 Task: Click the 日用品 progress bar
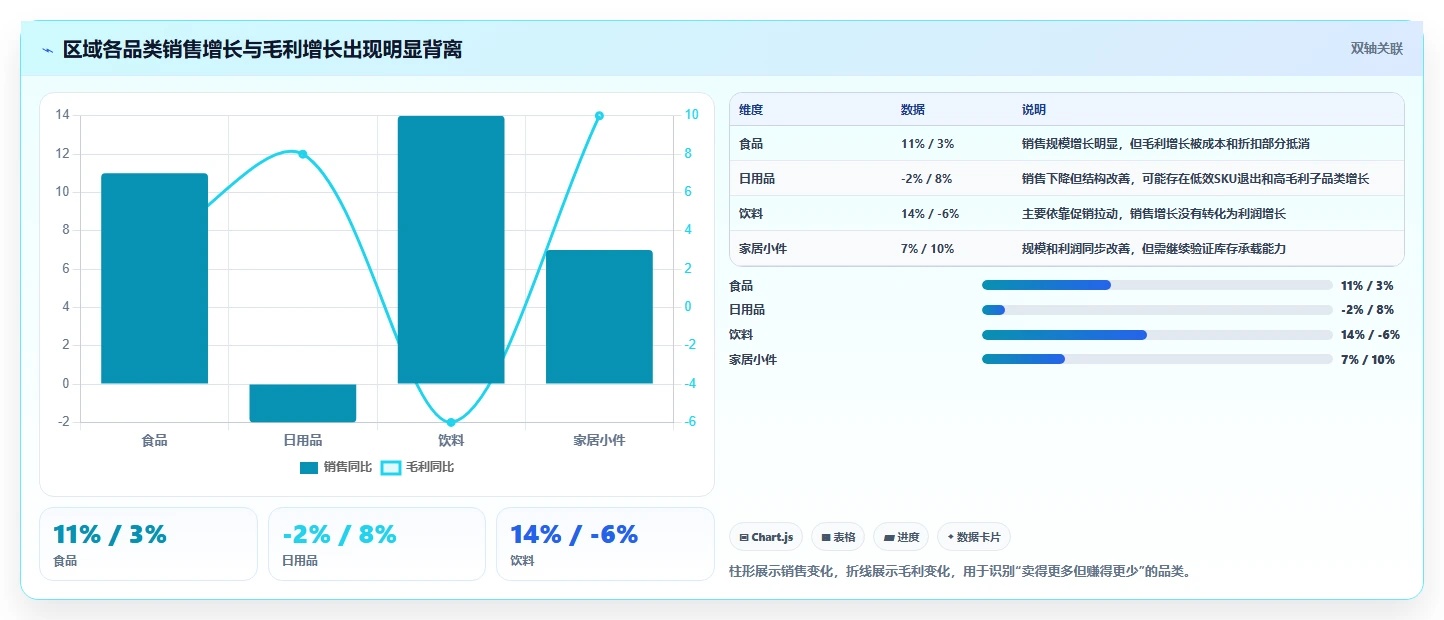point(1157,310)
